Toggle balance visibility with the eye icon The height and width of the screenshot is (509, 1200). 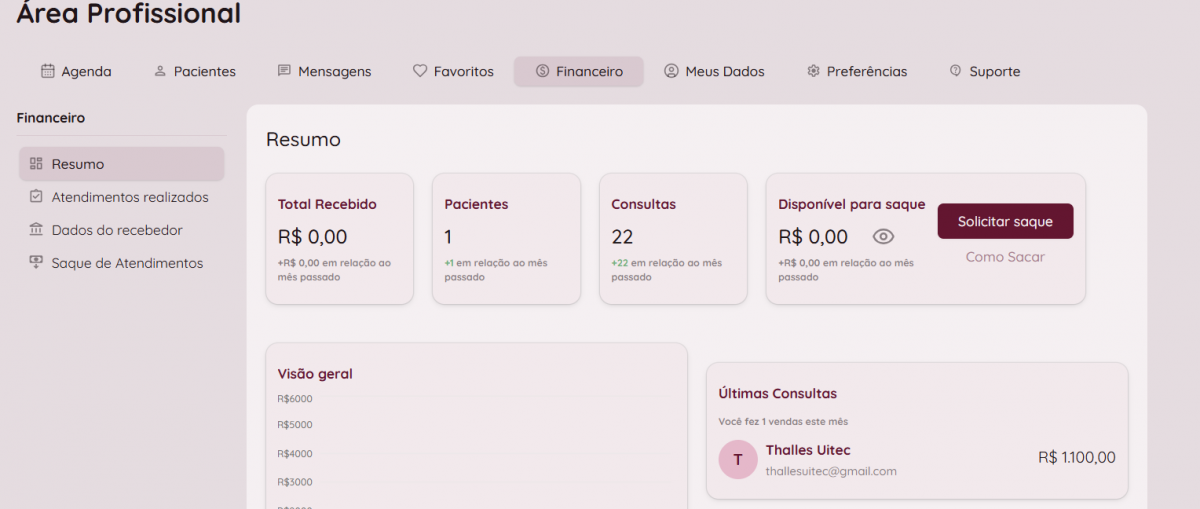883,237
